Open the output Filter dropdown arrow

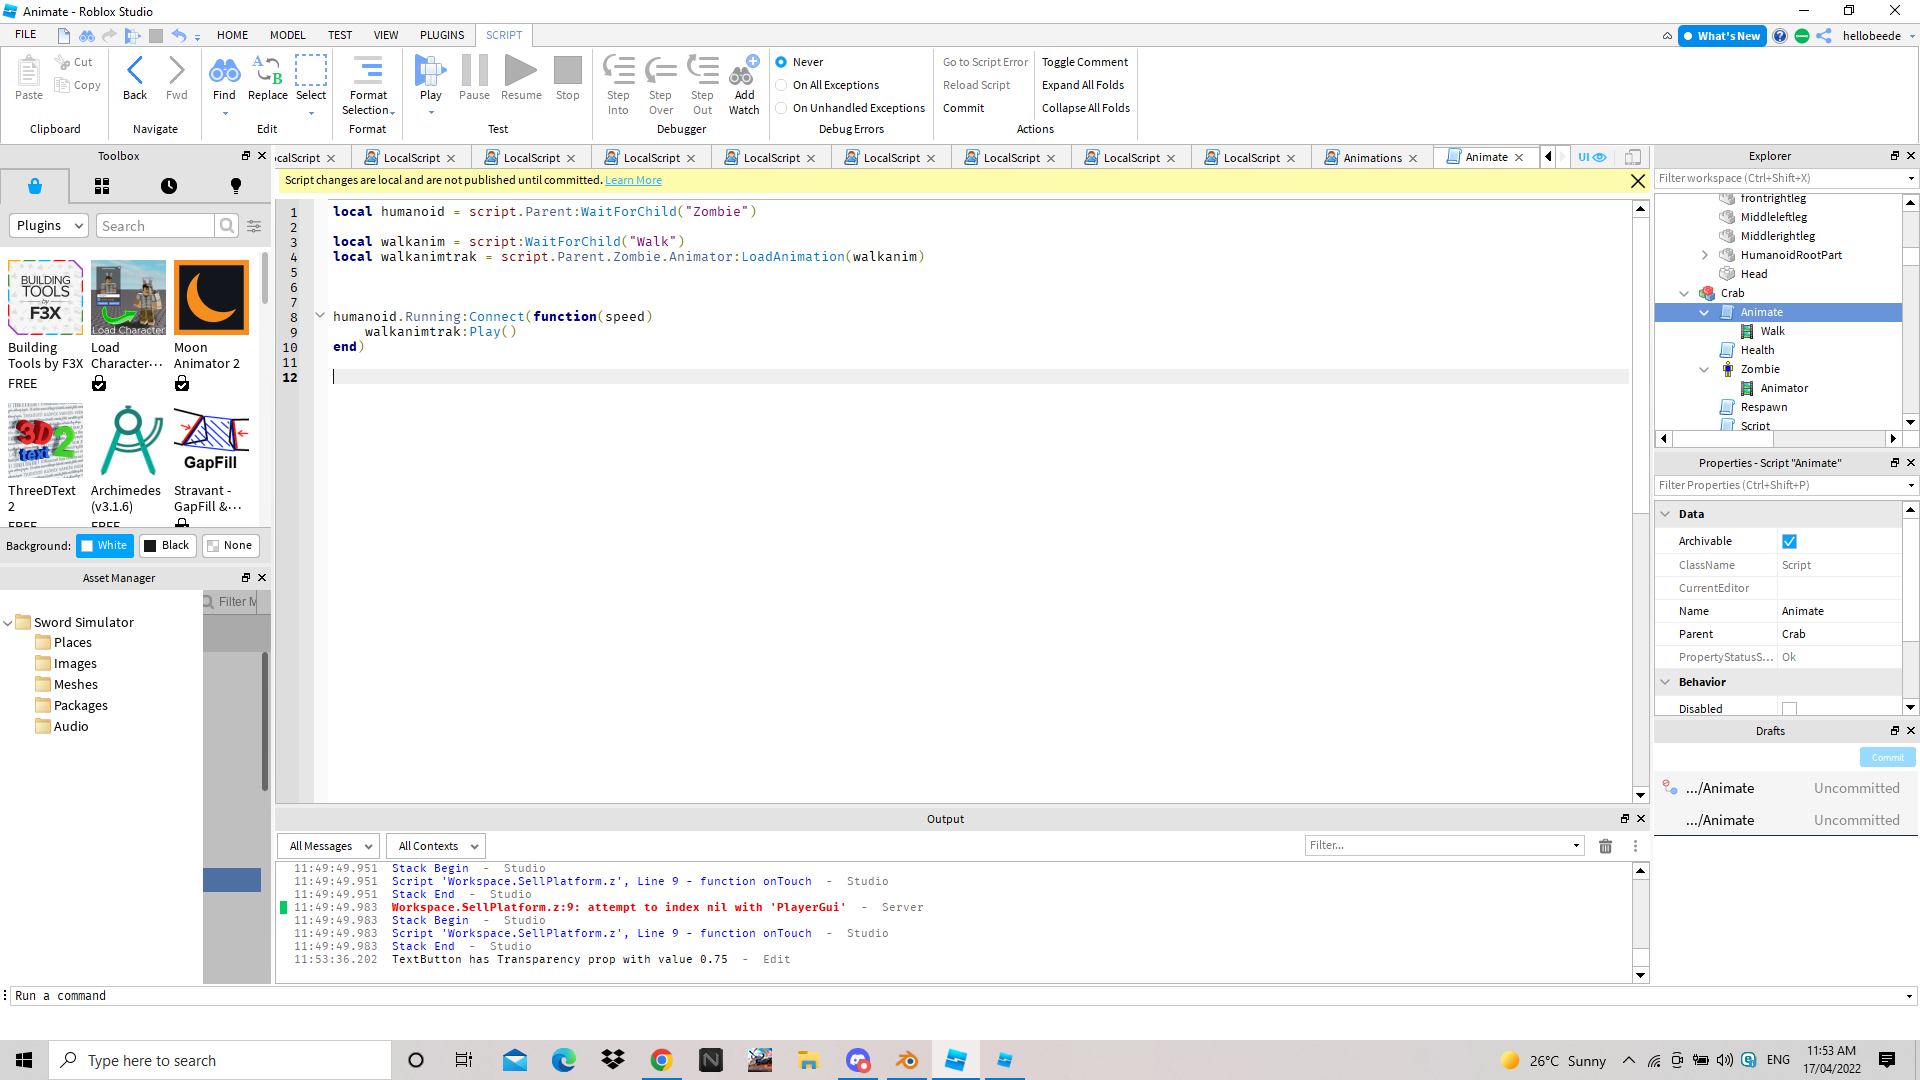click(x=1576, y=846)
